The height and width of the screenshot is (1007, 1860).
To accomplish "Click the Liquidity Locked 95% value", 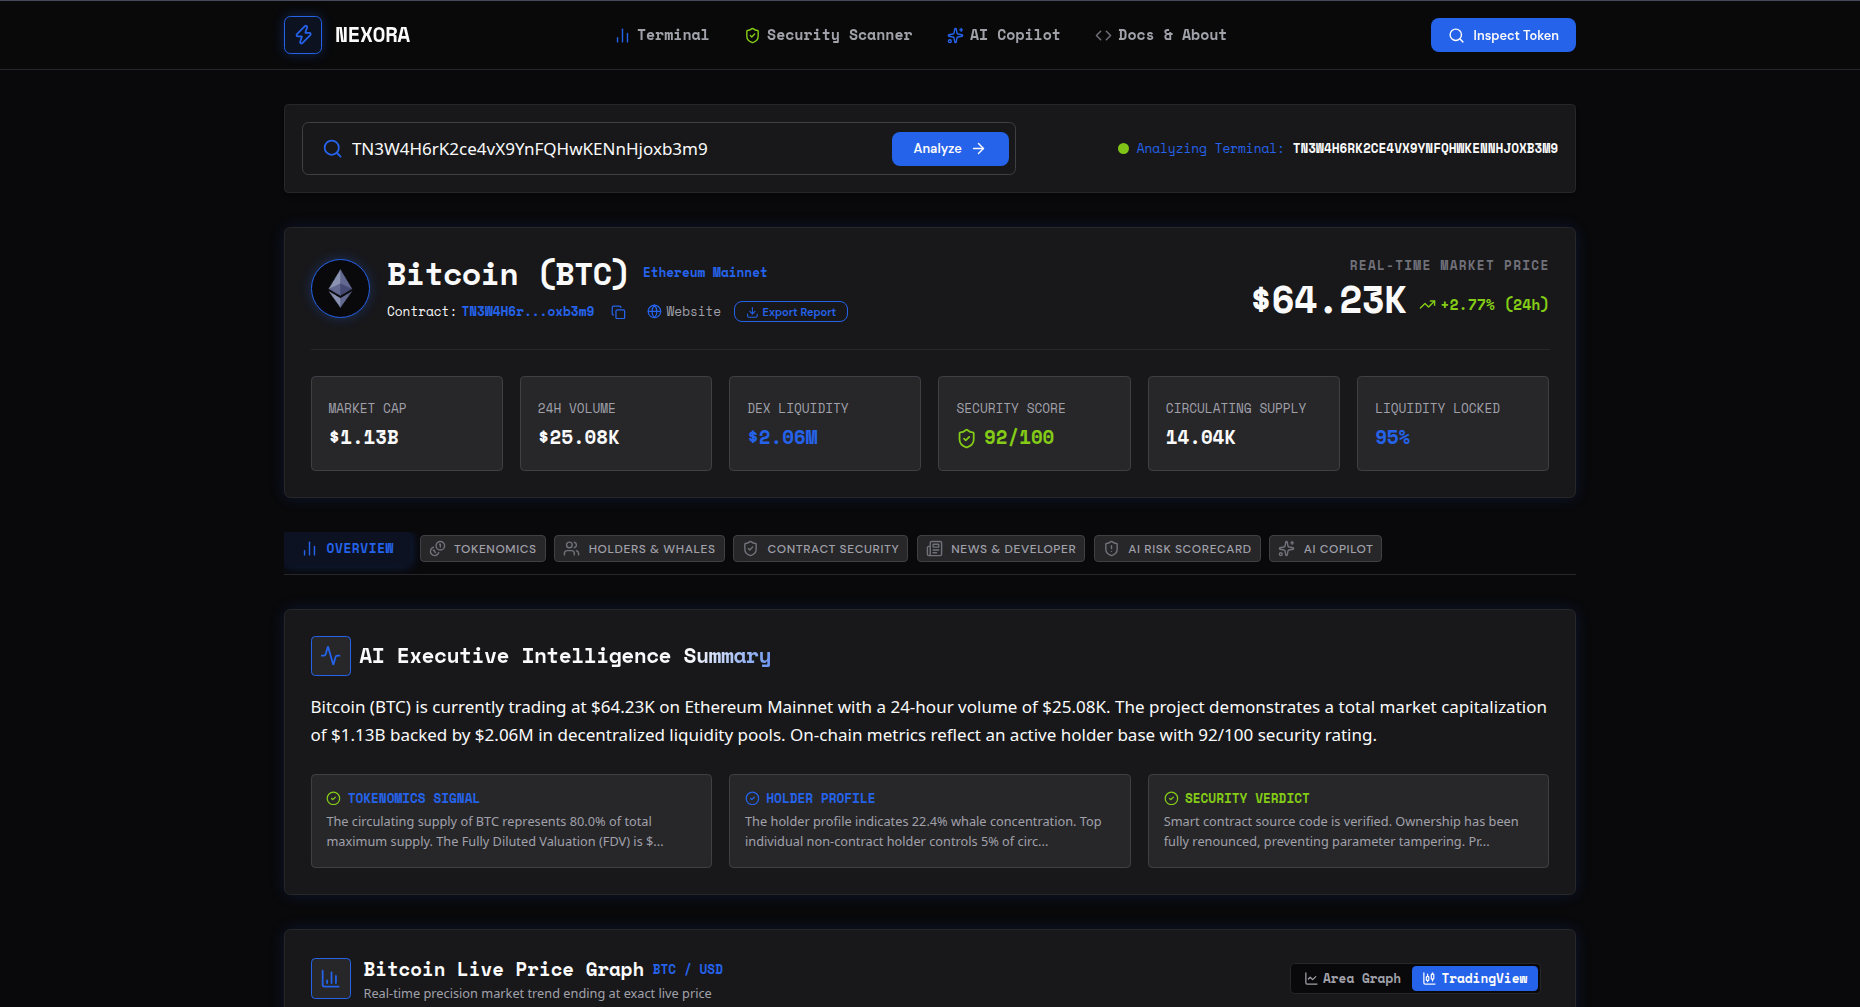I will click(1392, 438).
